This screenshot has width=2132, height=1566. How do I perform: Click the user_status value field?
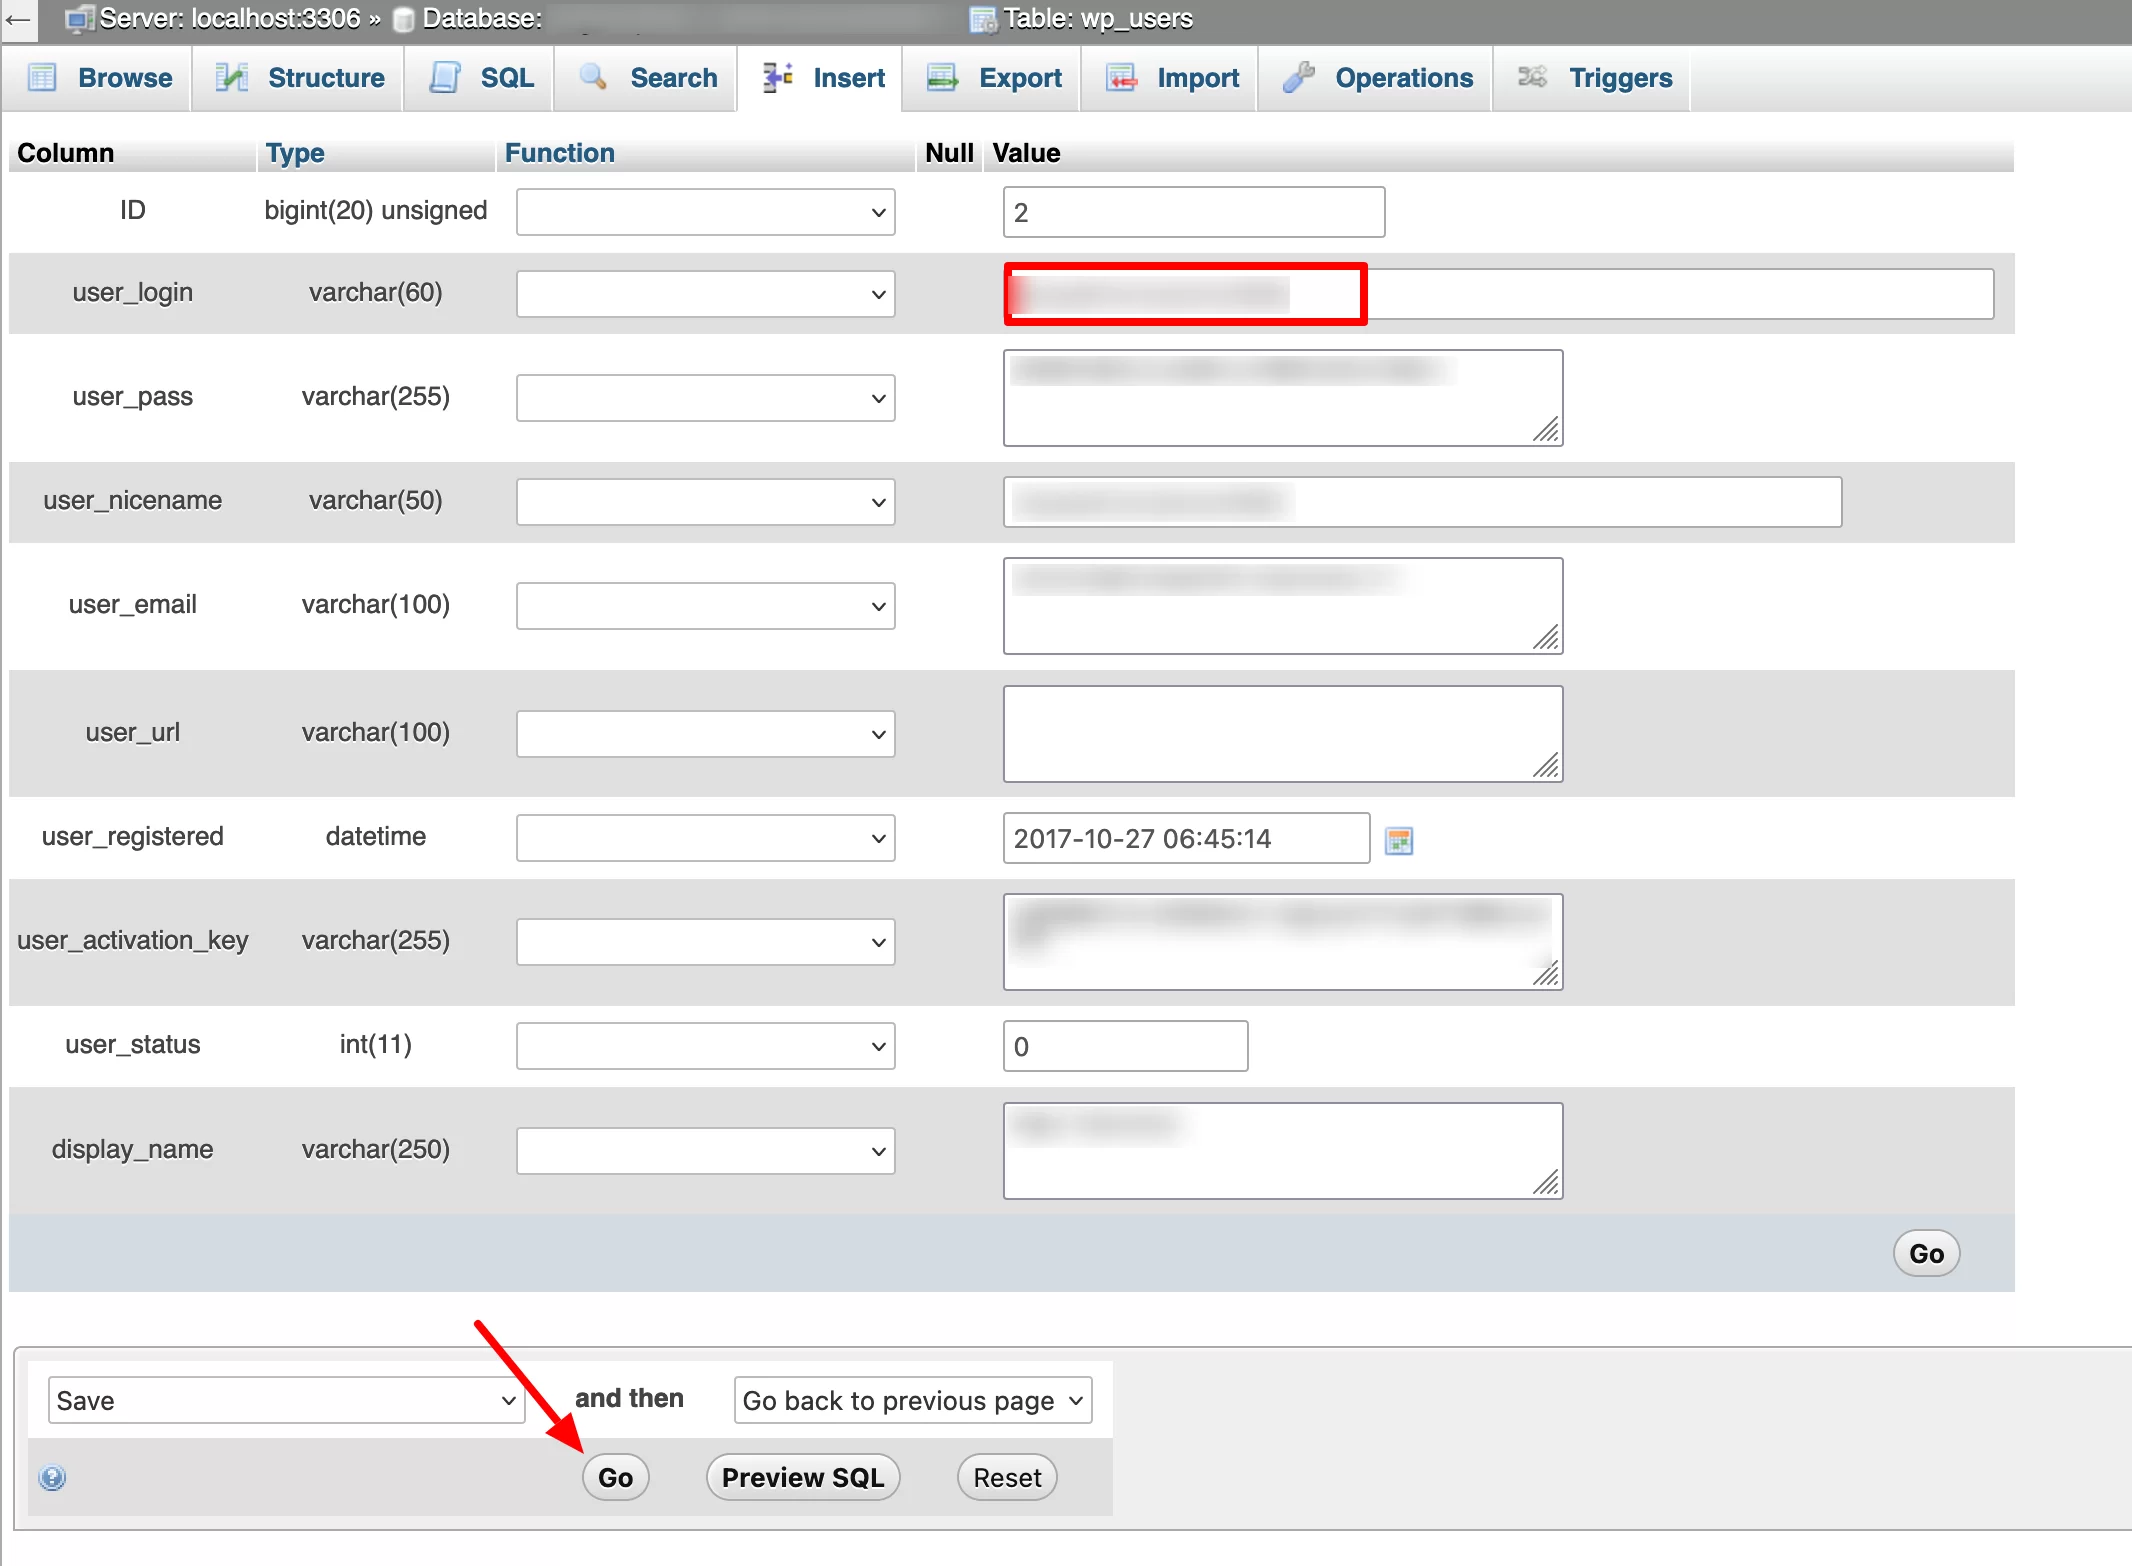click(x=1125, y=1046)
